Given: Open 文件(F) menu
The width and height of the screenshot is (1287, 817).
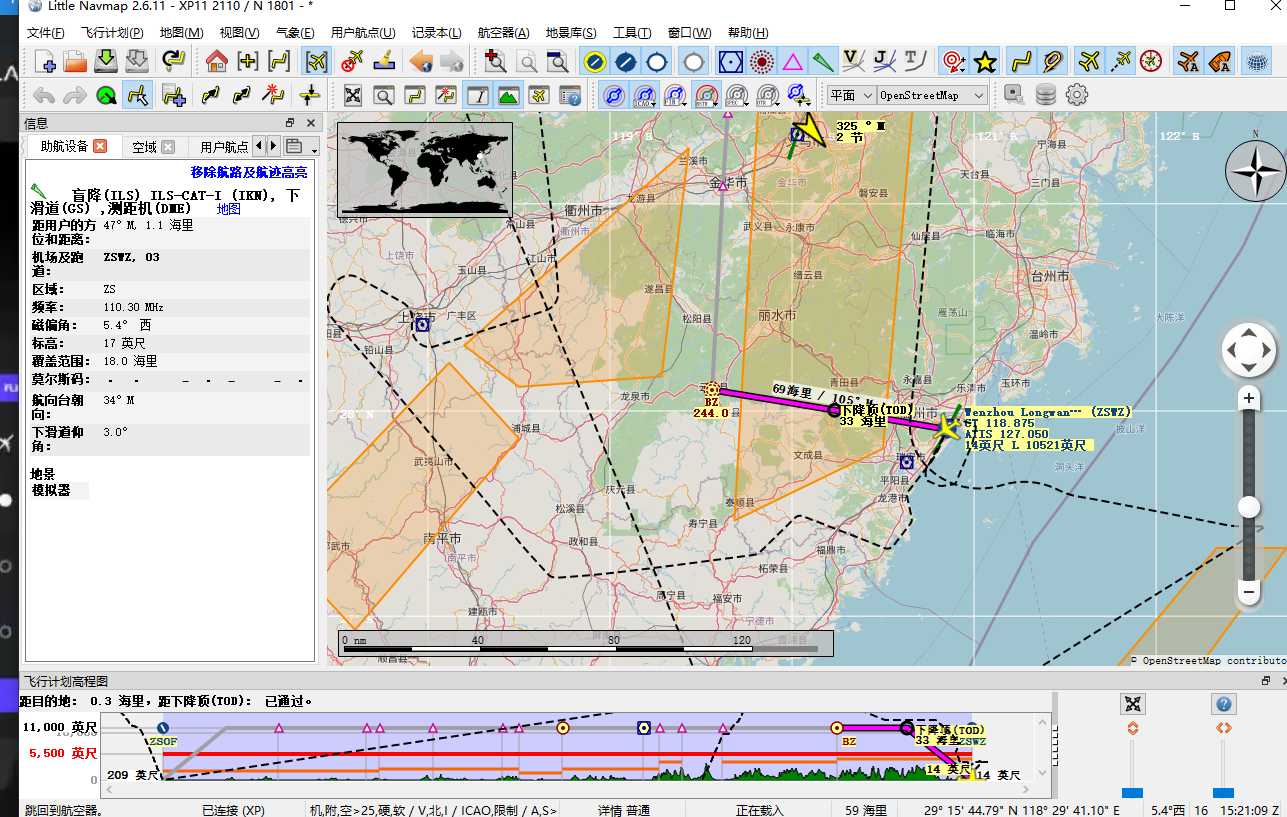Looking at the screenshot, I should coord(46,33).
